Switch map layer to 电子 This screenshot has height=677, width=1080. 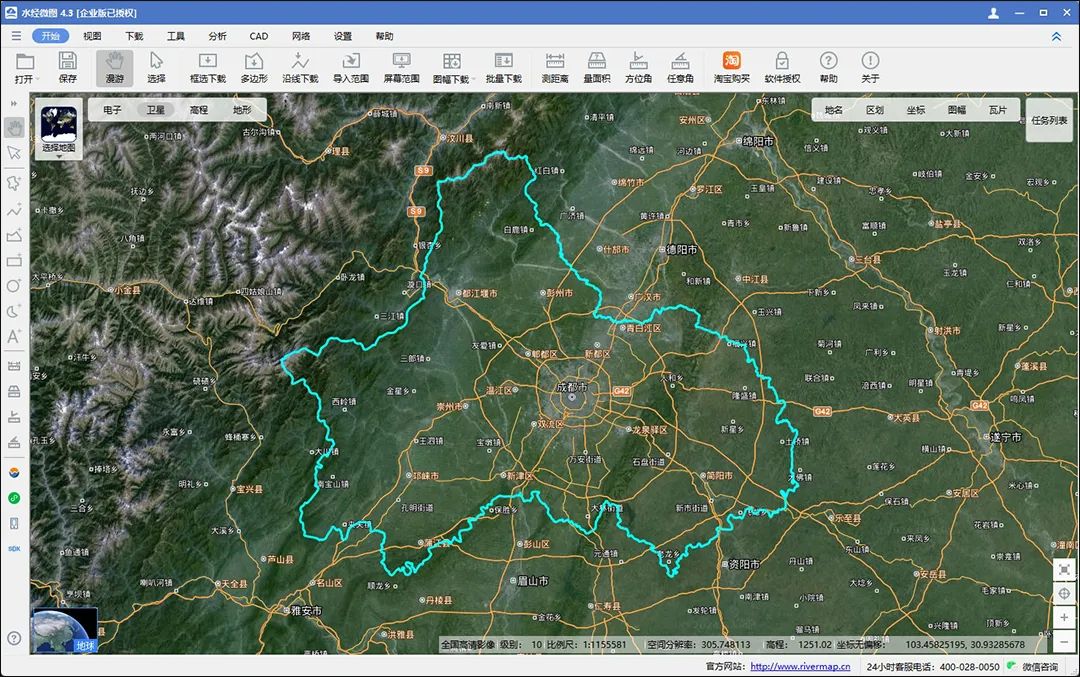[x=112, y=110]
